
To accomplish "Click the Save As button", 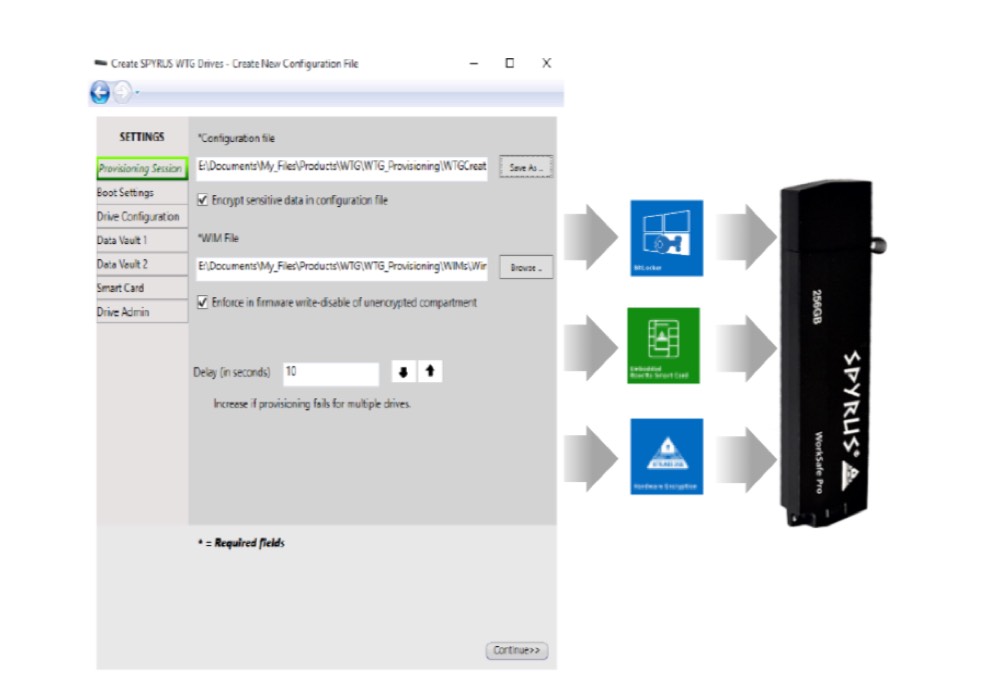I will point(526,167).
